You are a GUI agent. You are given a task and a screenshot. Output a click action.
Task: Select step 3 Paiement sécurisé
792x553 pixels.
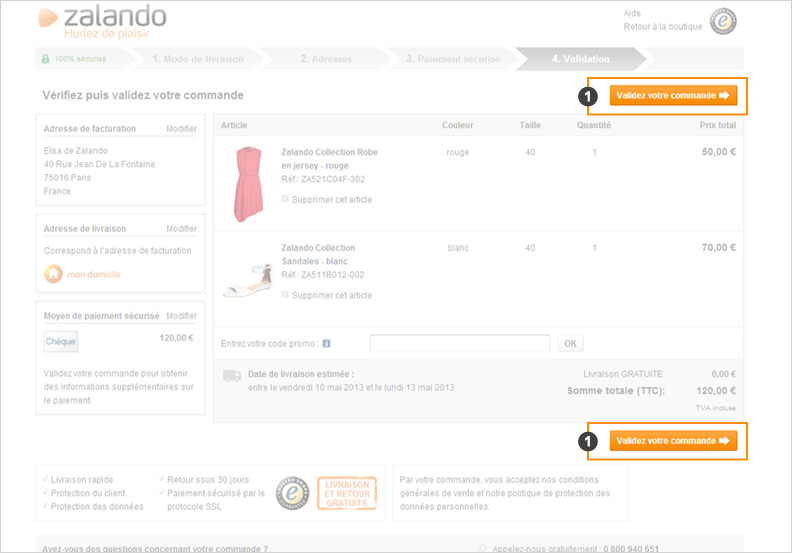tap(453, 59)
